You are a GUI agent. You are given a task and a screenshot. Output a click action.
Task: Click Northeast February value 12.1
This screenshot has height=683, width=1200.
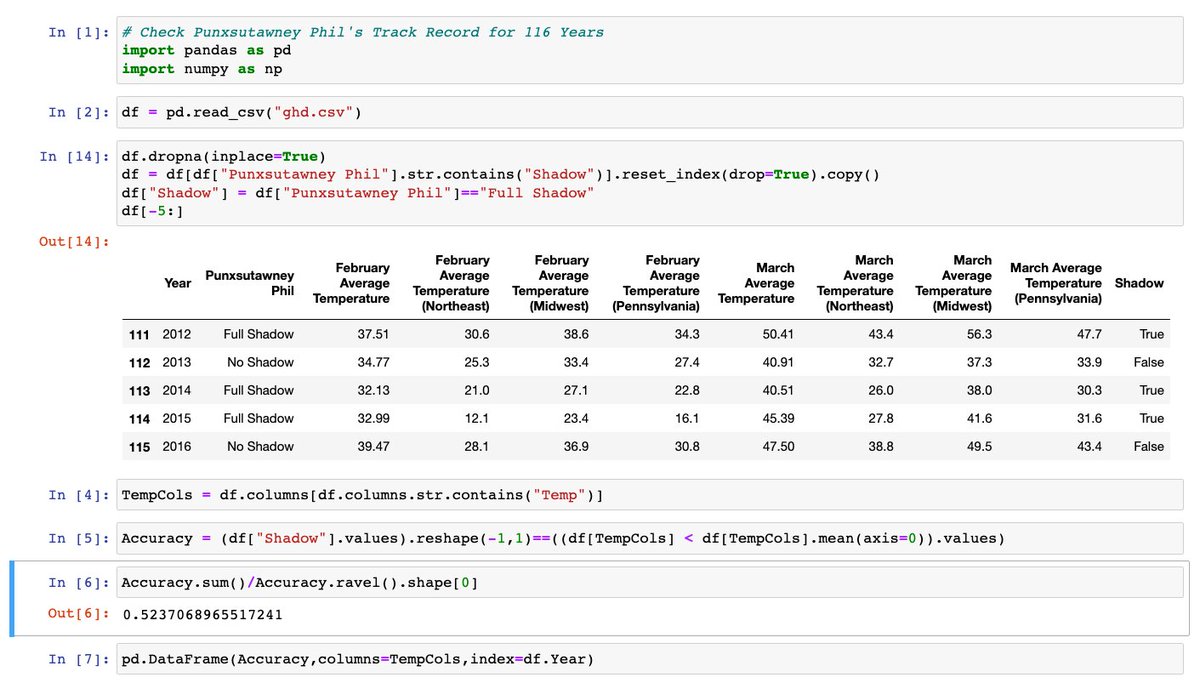(x=477, y=418)
